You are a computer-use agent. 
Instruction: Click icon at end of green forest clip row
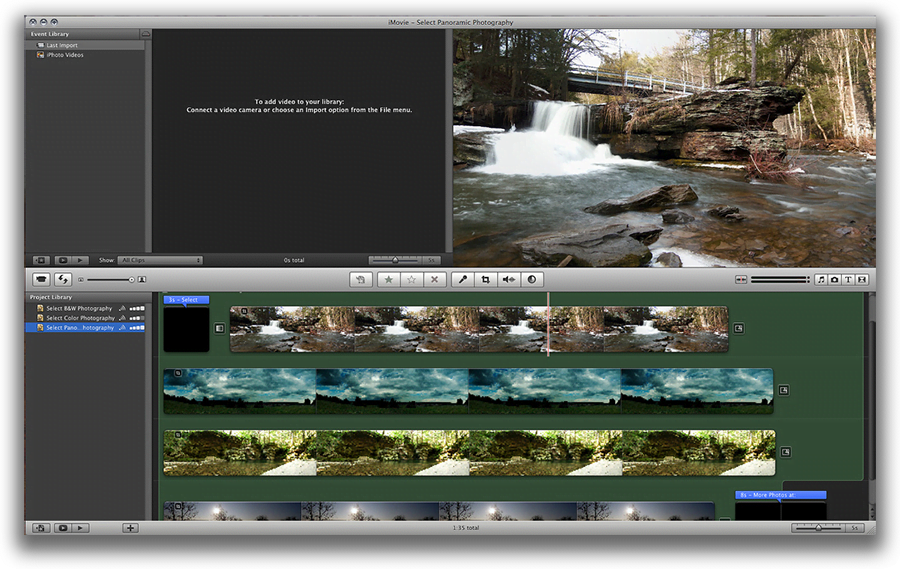click(x=785, y=452)
